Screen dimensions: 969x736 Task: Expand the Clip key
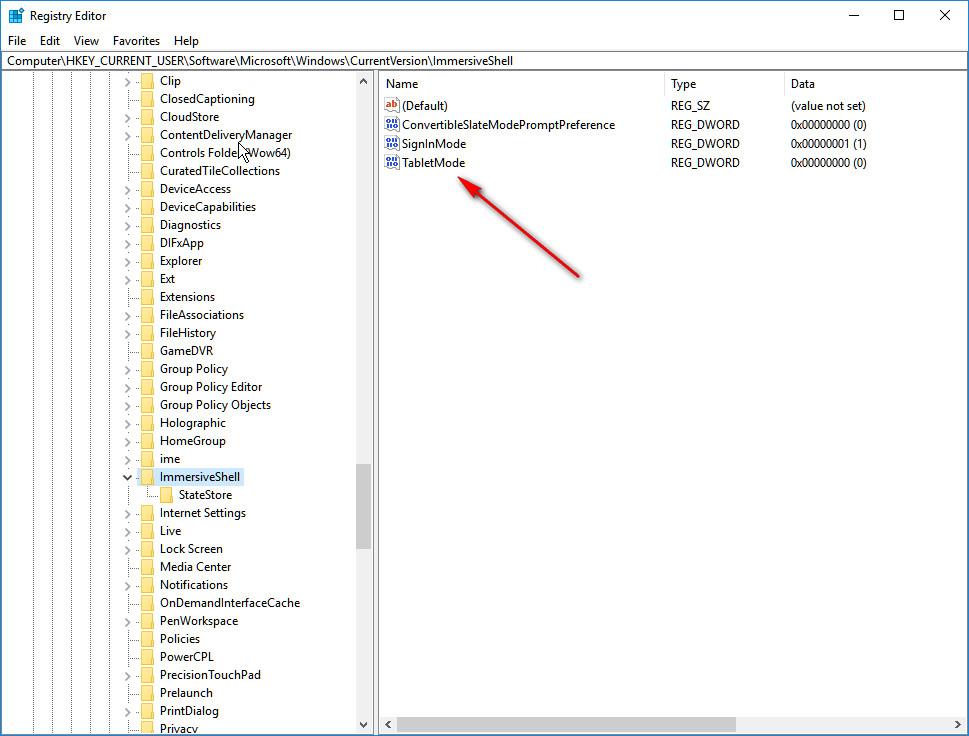(127, 82)
